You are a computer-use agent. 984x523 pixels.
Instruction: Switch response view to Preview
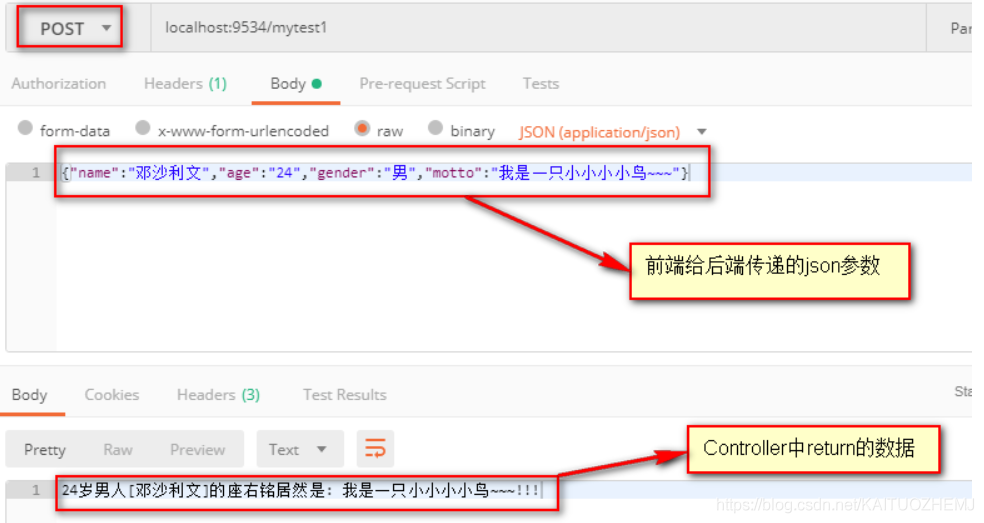(x=197, y=450)
